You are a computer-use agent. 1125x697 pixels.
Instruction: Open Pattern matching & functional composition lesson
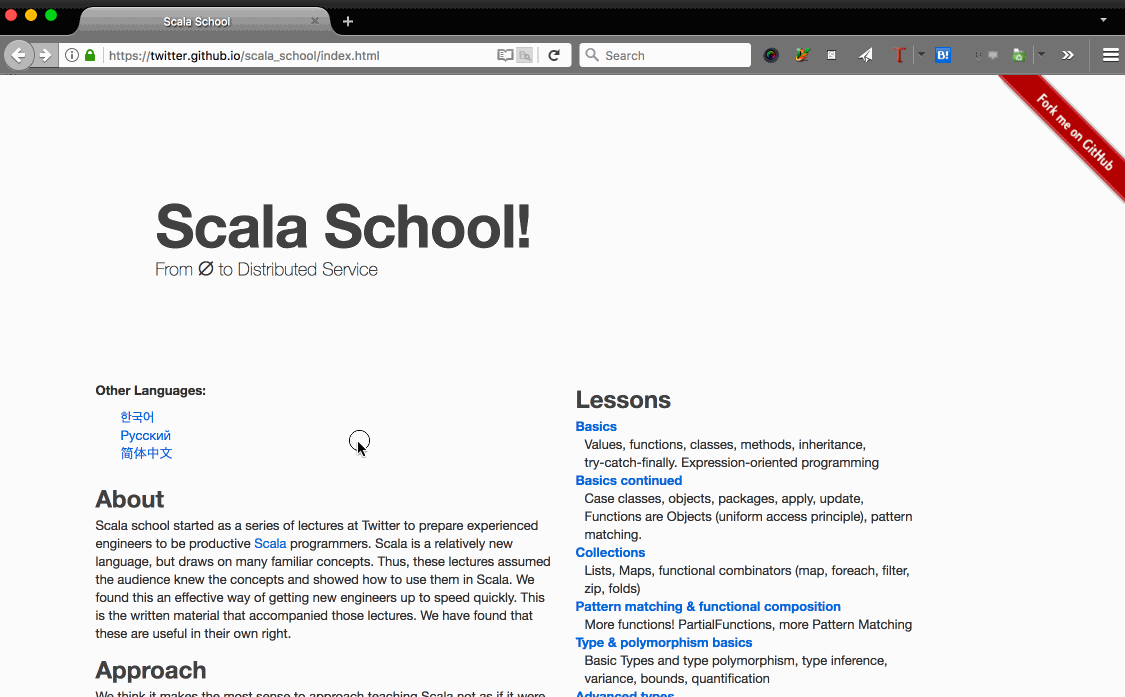708,607
